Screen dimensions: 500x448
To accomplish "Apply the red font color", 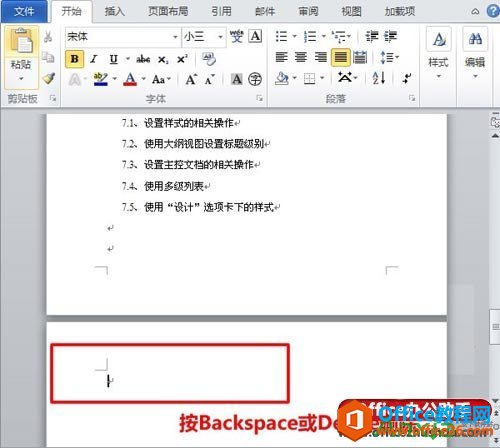I will 130,79.
